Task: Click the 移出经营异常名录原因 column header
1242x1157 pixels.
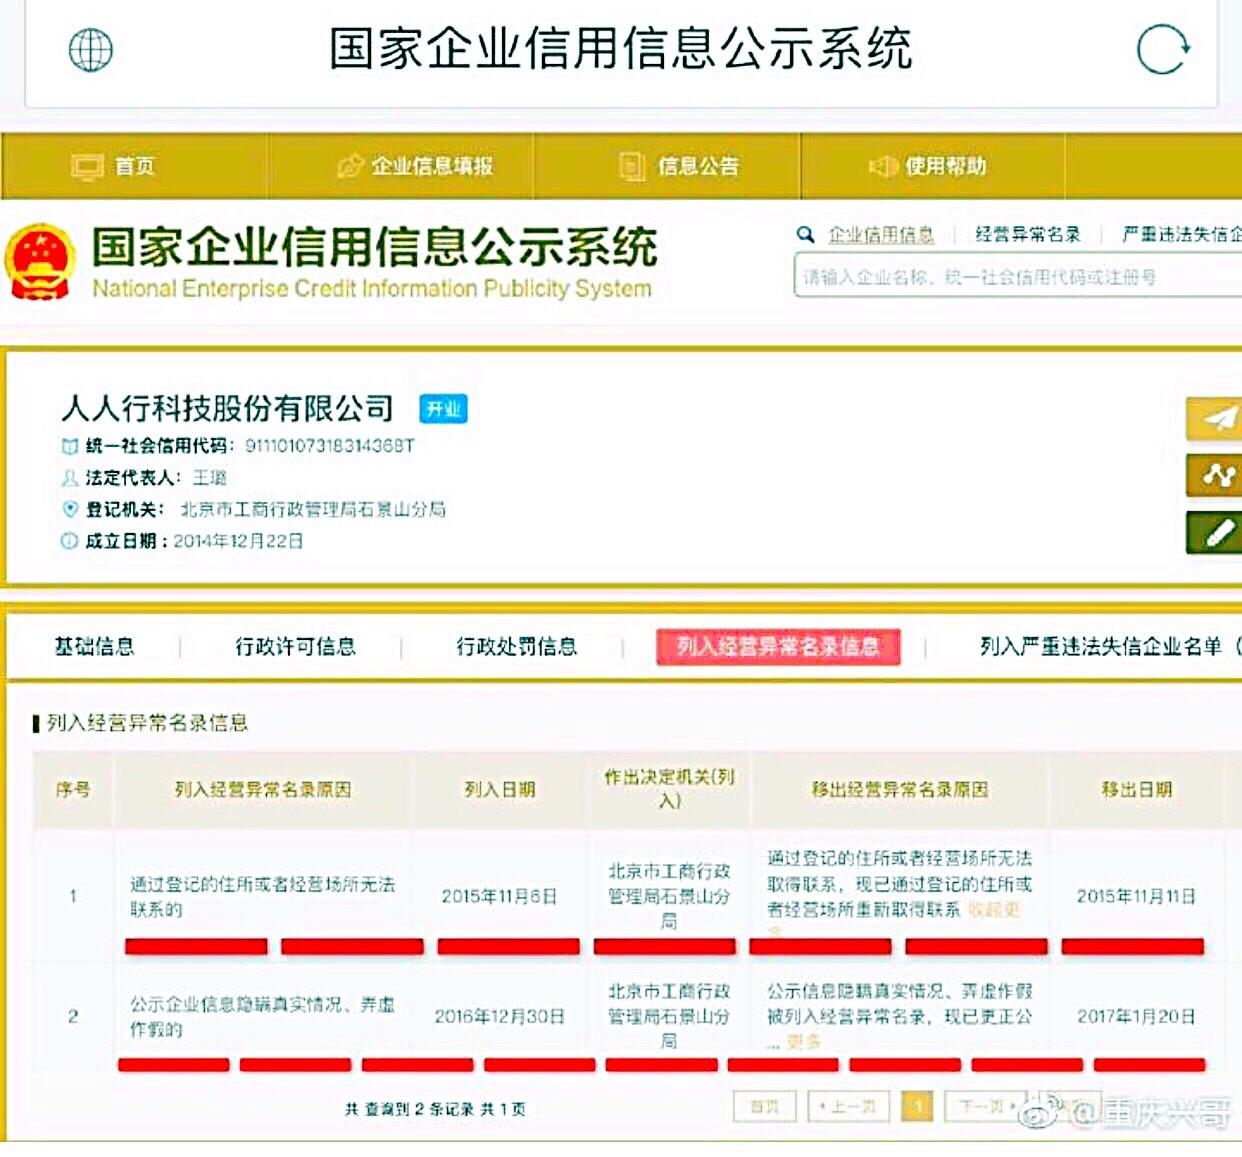Action: pyautogui.click(x=900, y=790)
